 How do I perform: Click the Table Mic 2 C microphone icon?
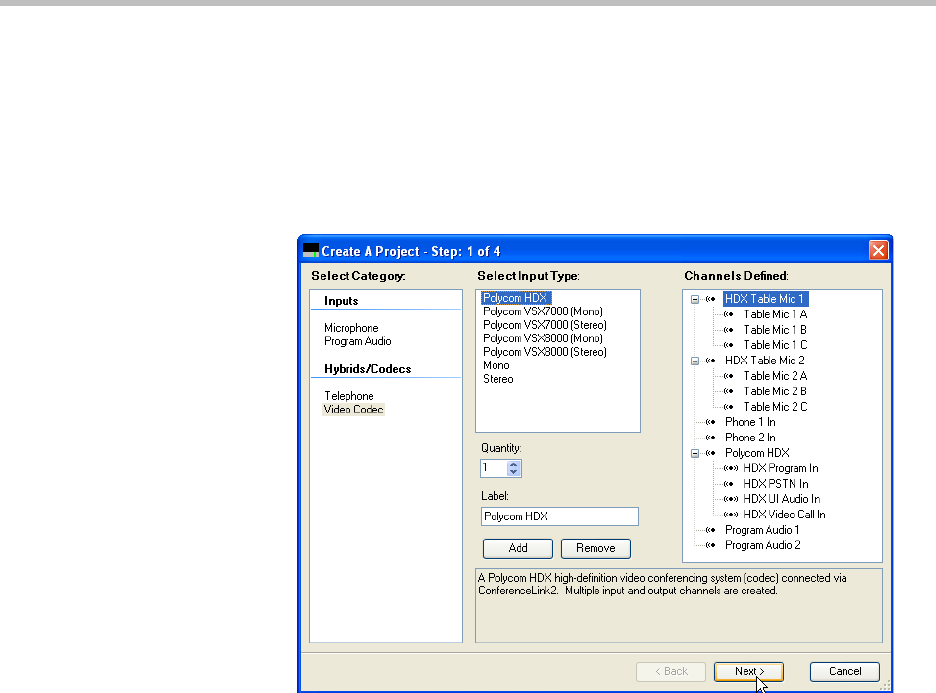point(730,407)
